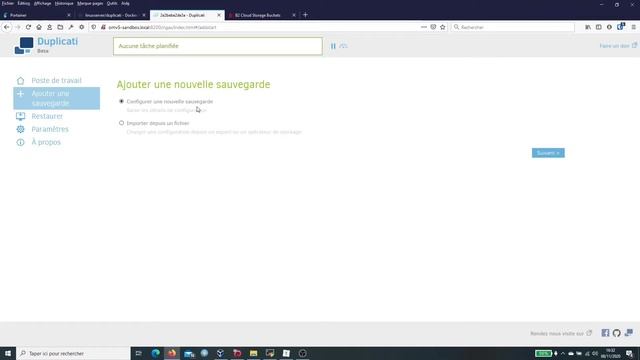The image size is (640, 360).
Task: Click the Firefox taskbar icon
Action: [172, 353]
